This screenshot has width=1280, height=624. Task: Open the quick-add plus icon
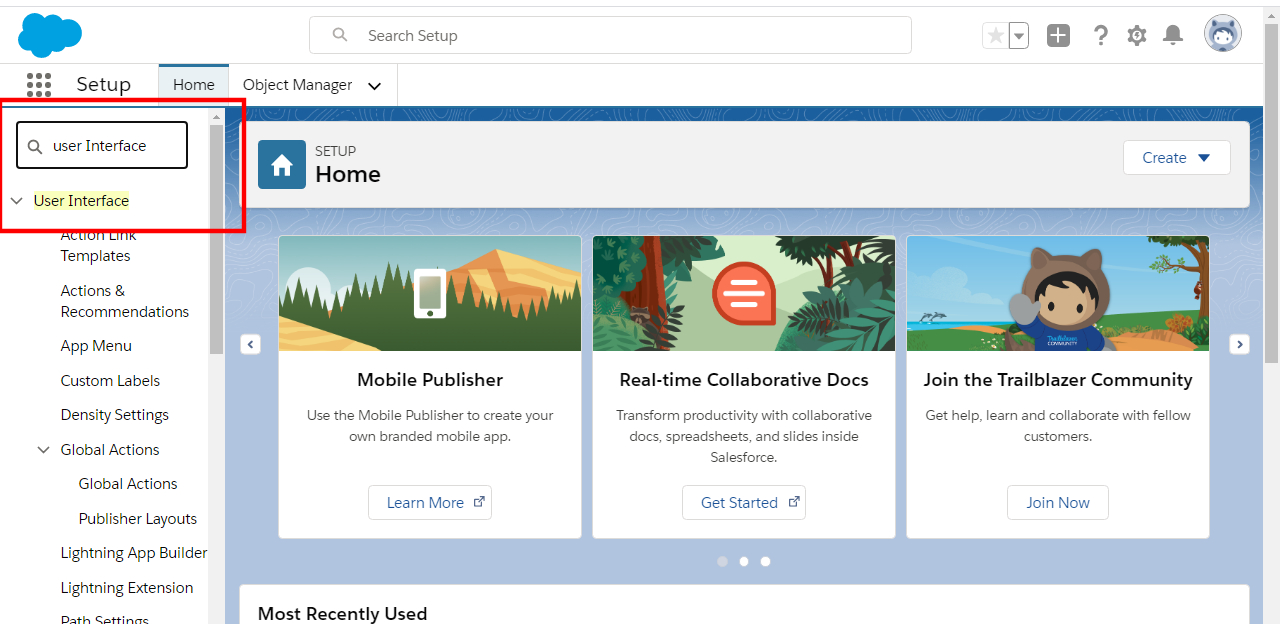click(x=1058, y=34)
